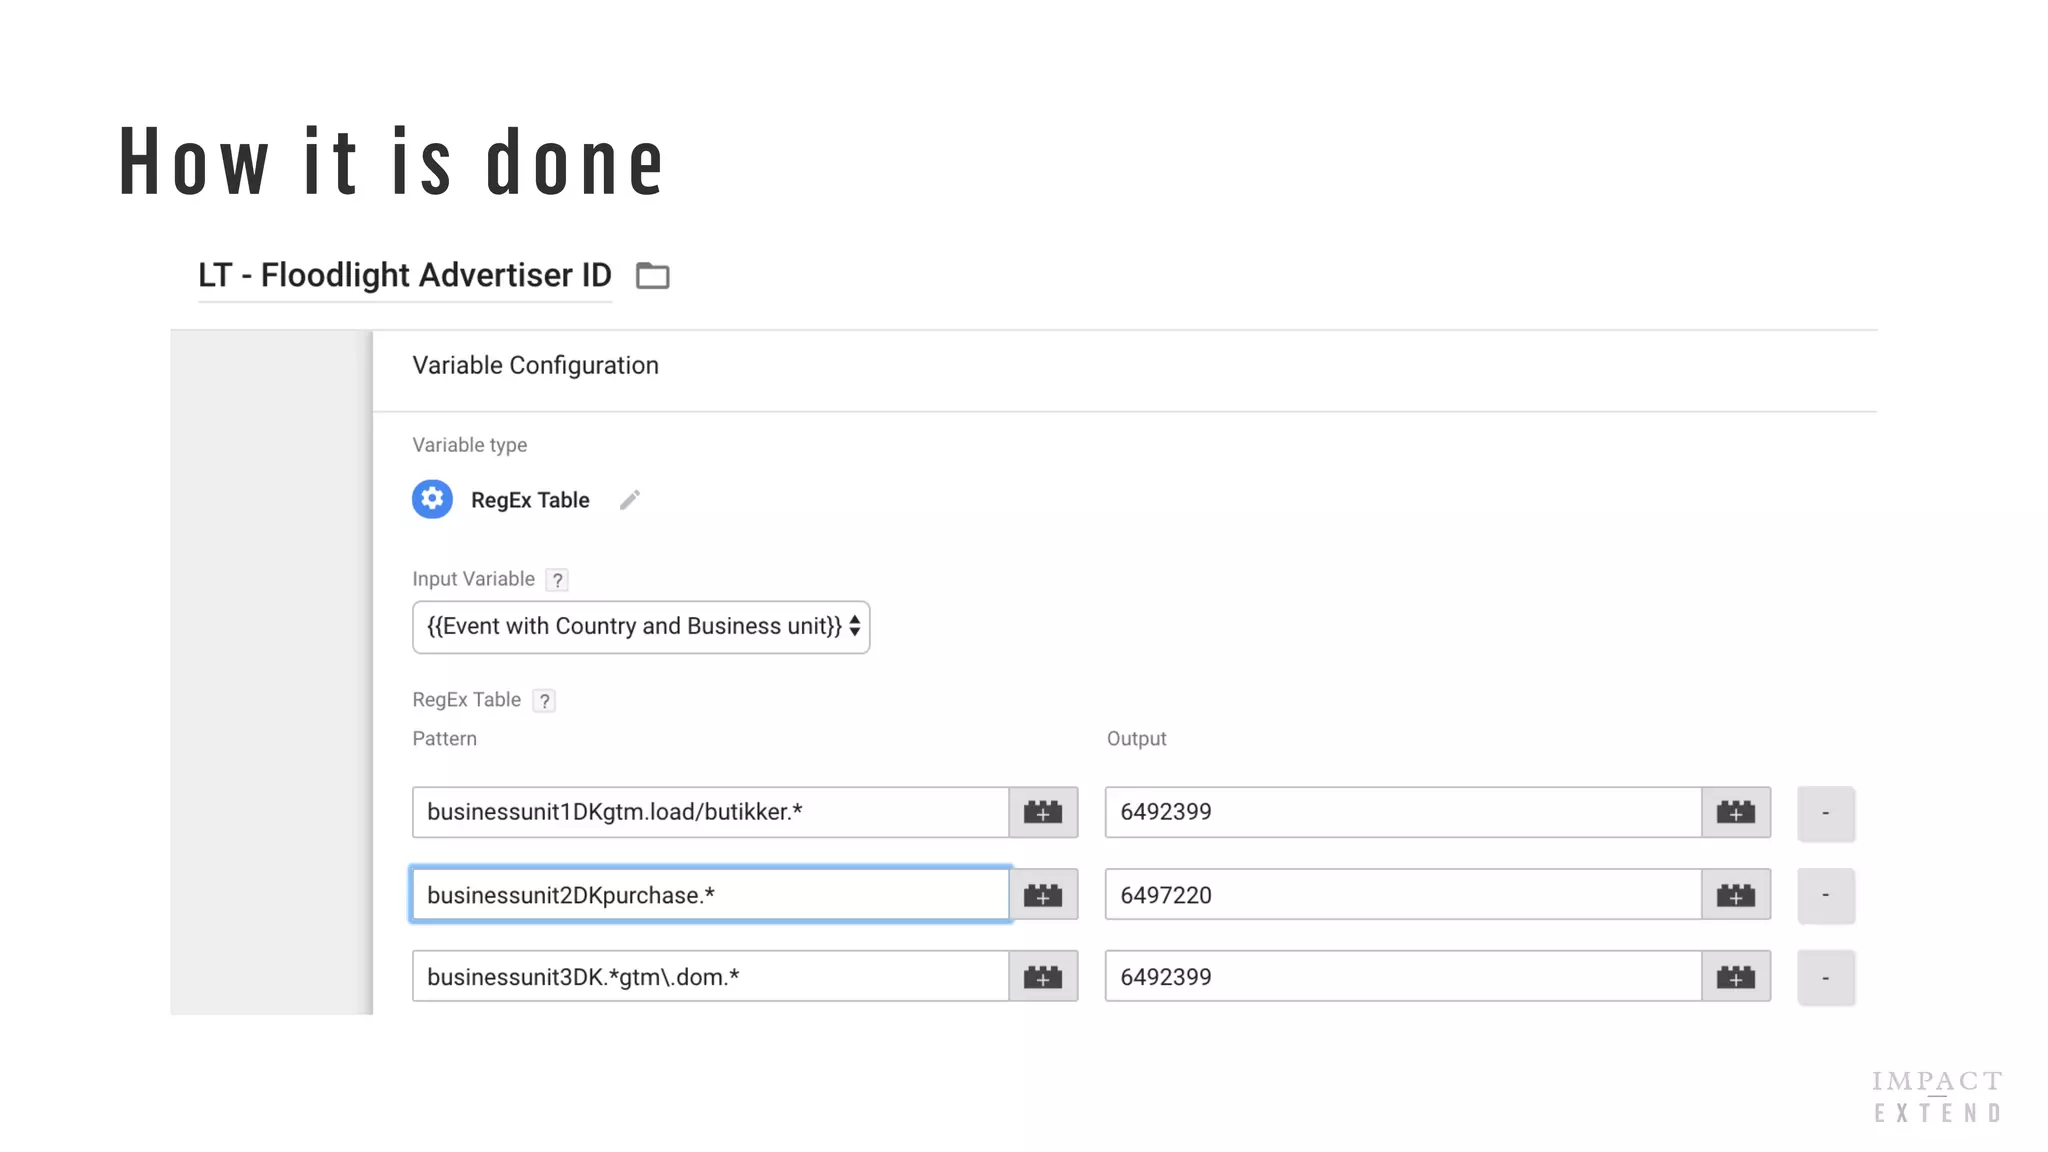Insert variable into the businessunit1DK pattern field
Image resolution: width=2048 pixels, height=1152 pixels.
1043,812
